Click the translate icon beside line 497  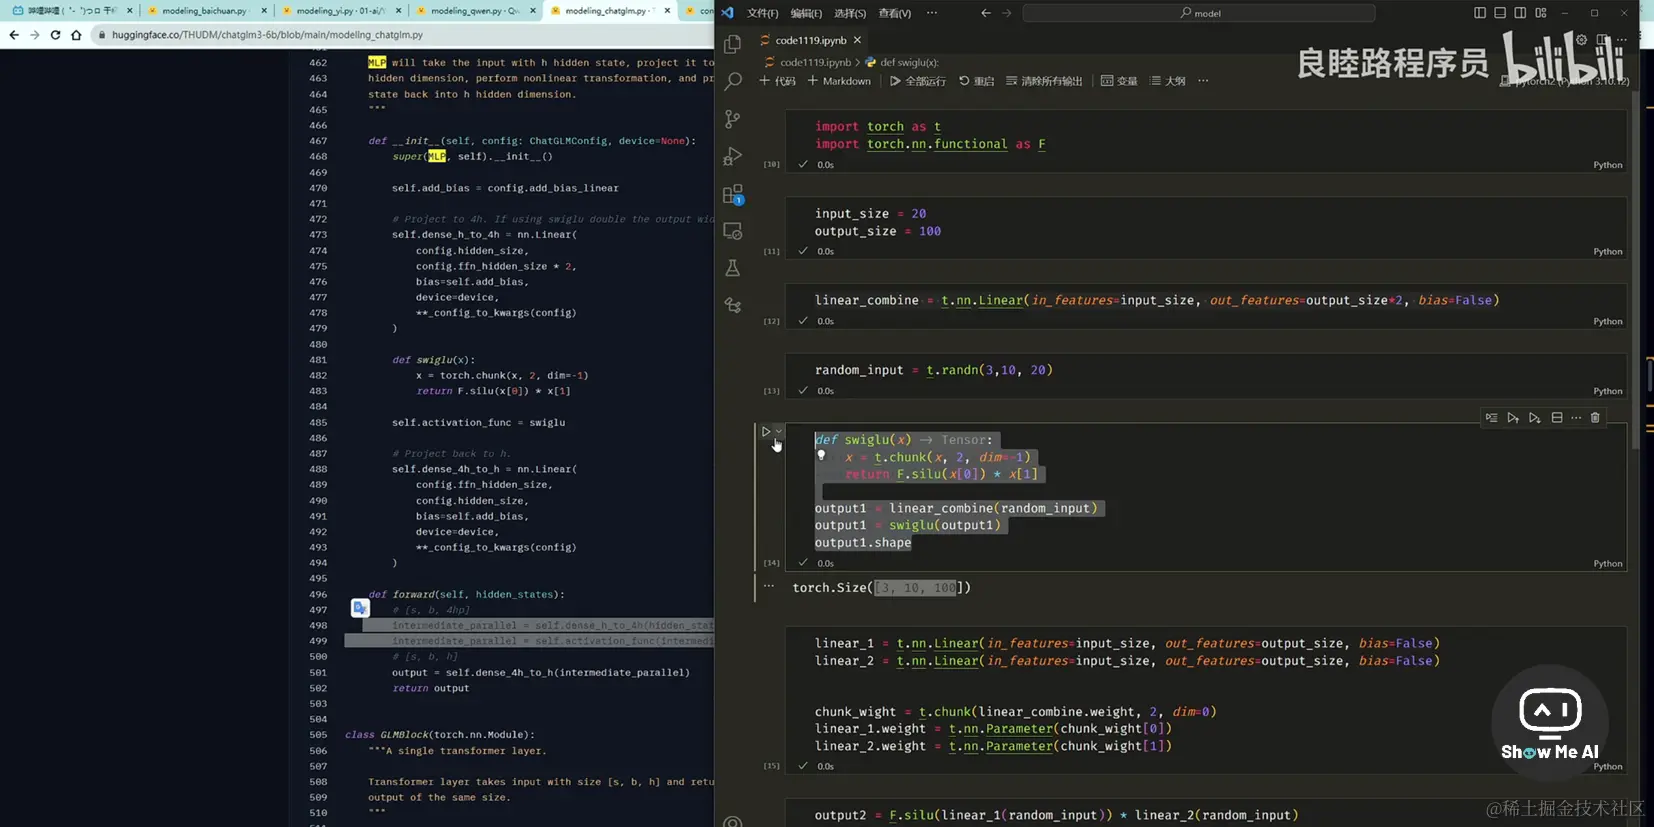click(x=360, y=608)
